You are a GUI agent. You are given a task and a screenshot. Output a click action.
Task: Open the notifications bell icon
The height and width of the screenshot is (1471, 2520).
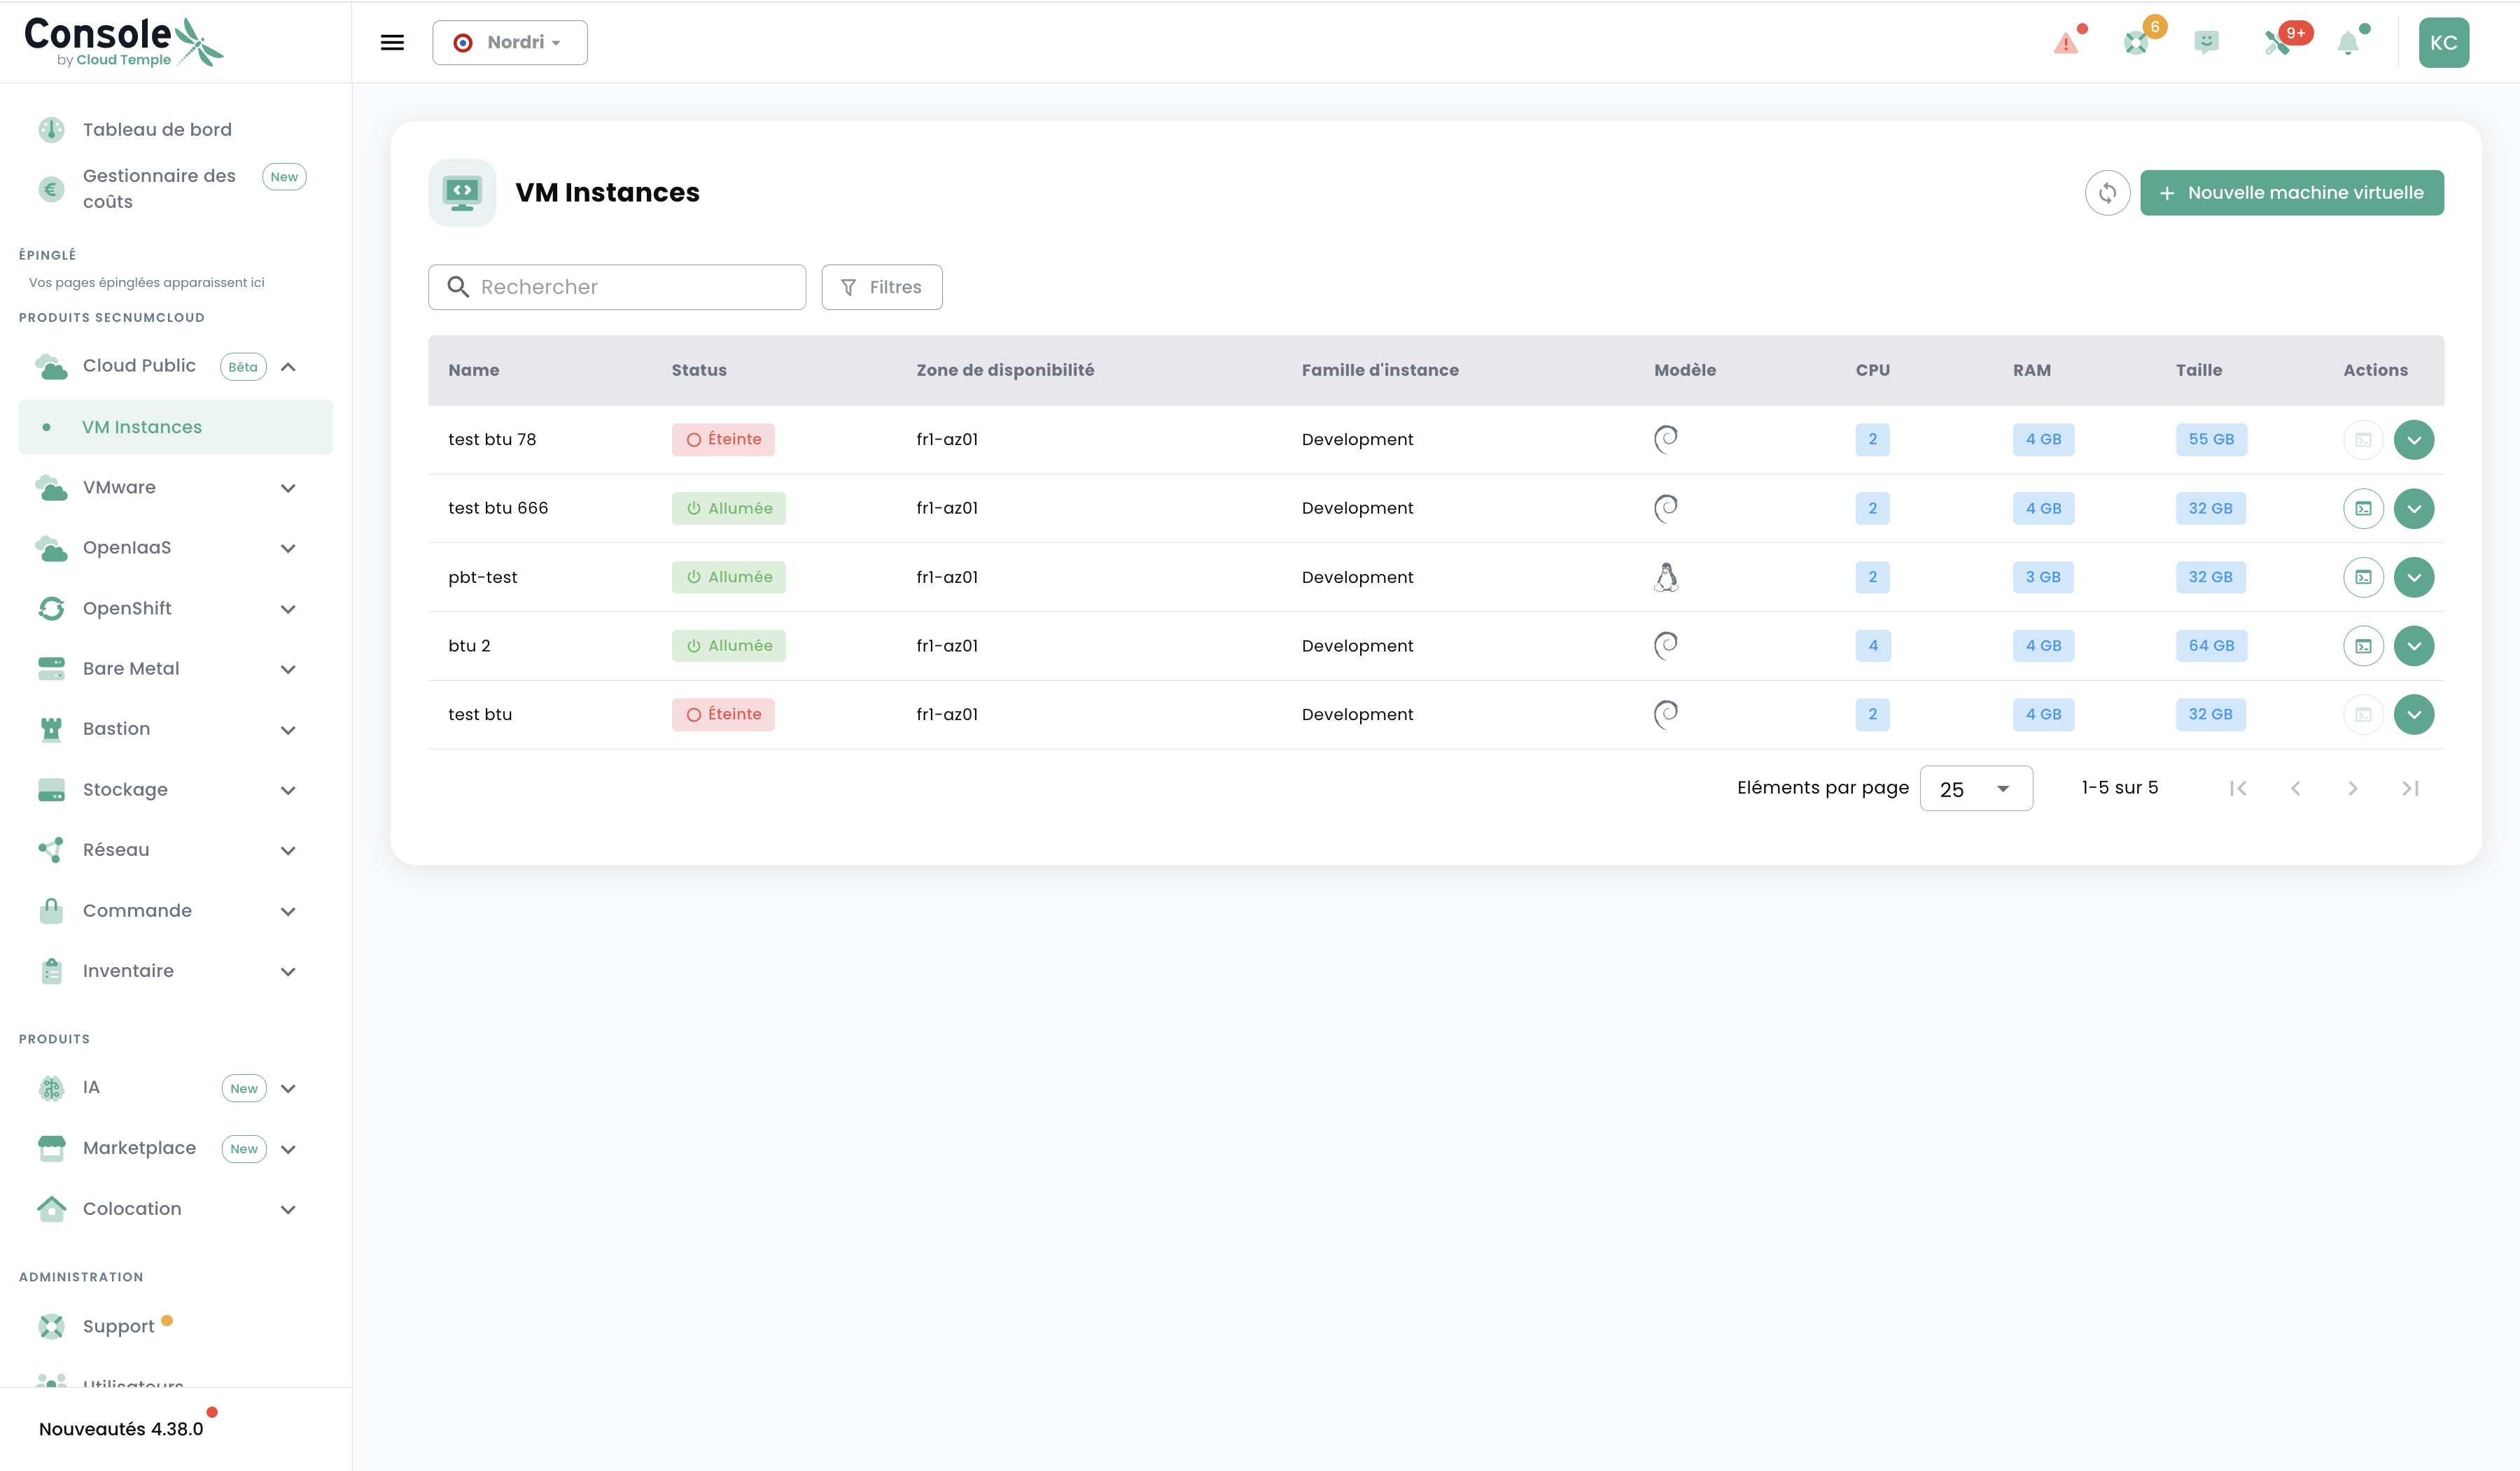pos(2348,43)
